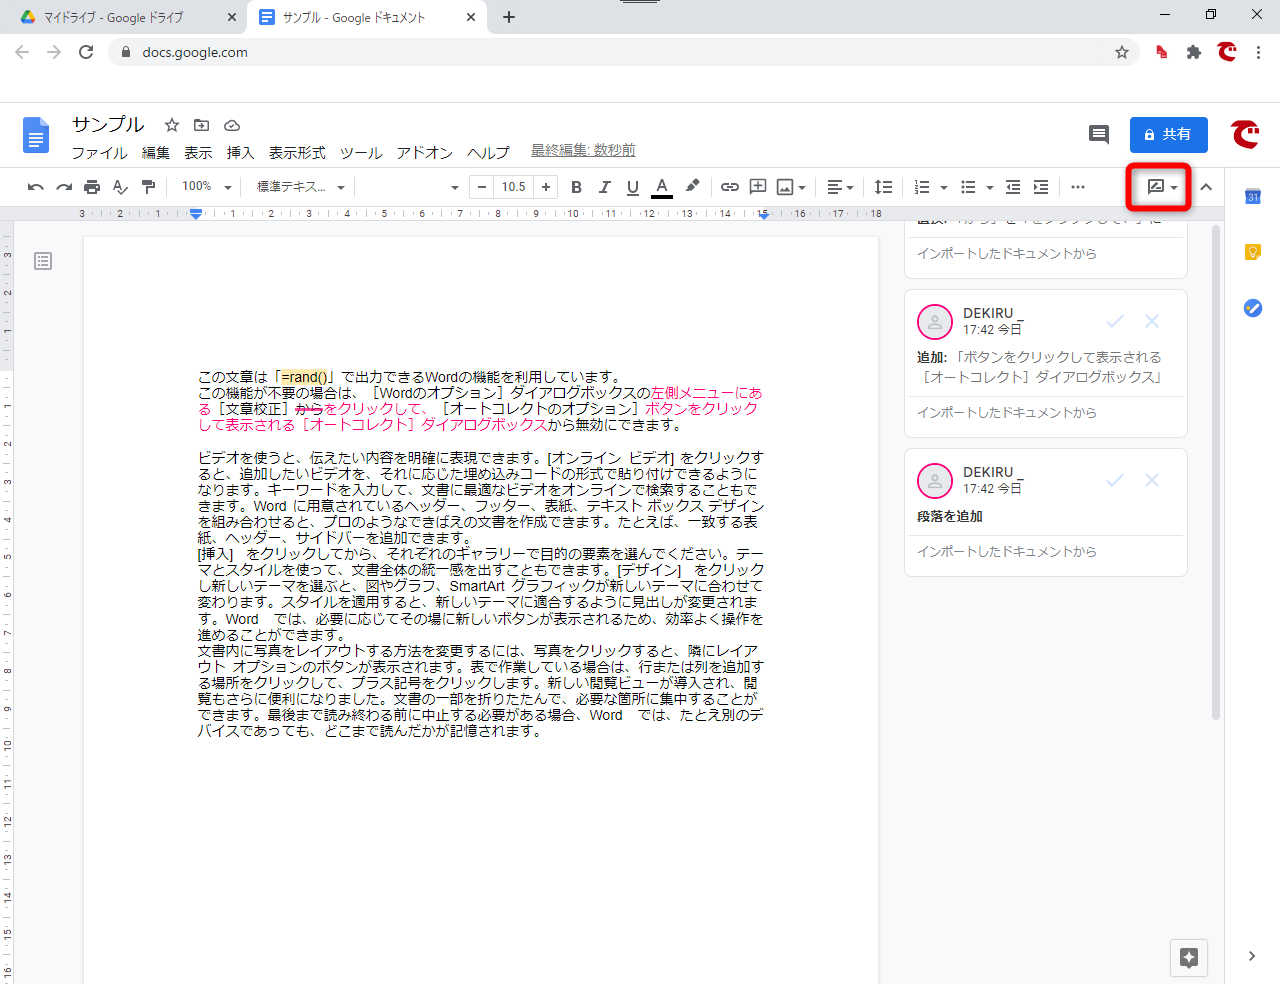Open the text color picker
The height and width of the screenshot is (984, 1280).
coord(661,187)
